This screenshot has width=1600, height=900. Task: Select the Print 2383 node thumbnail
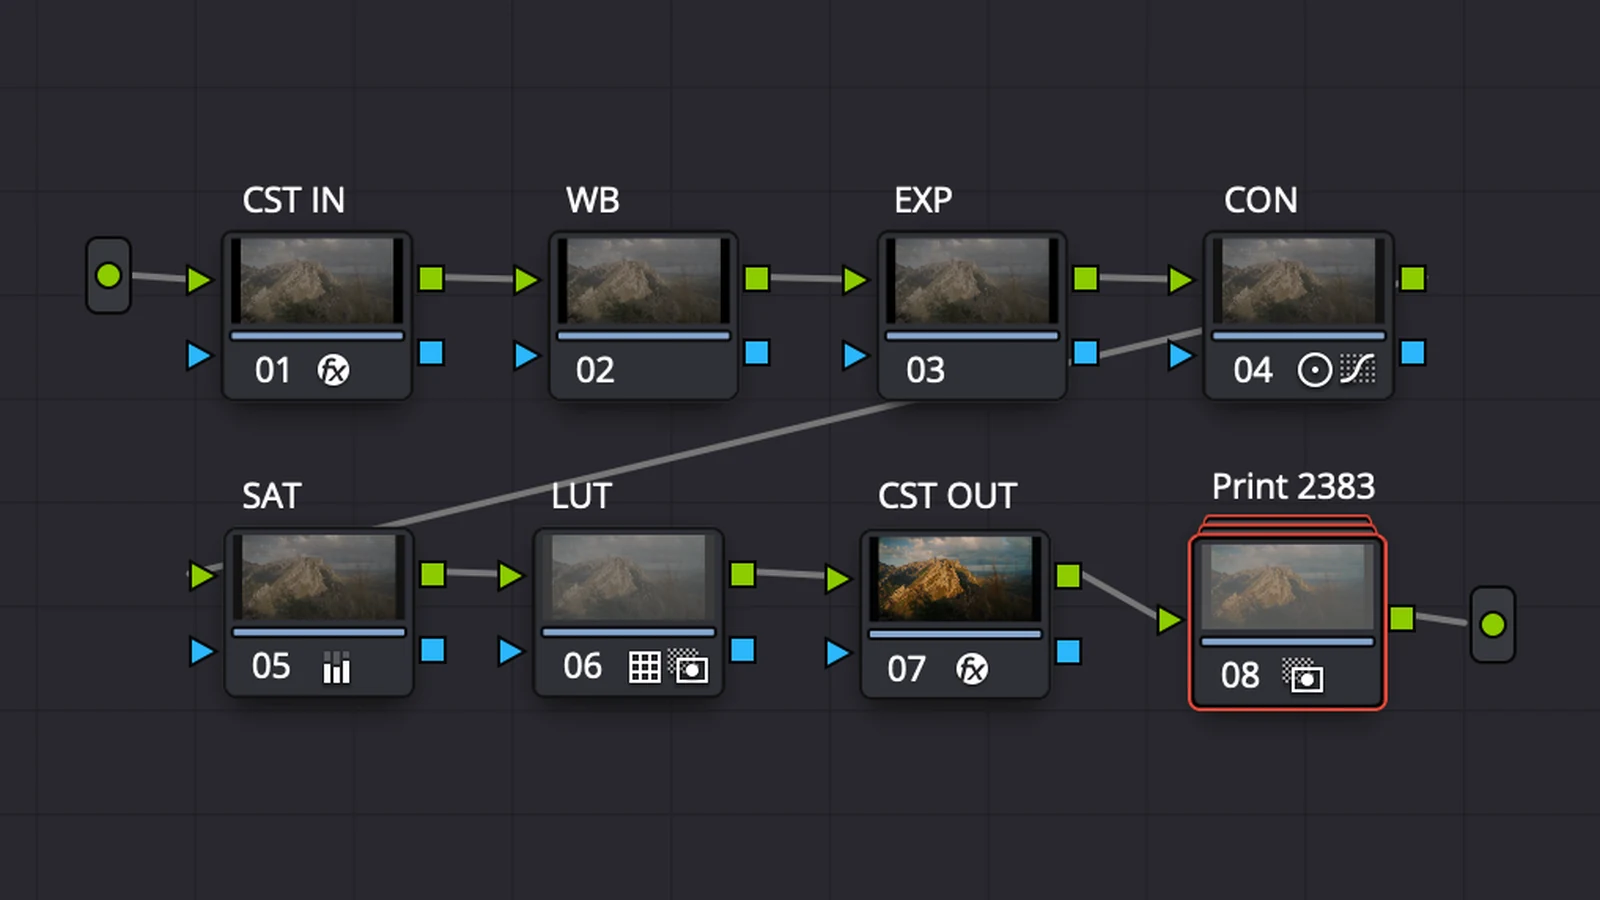[x=1288, y=587]
